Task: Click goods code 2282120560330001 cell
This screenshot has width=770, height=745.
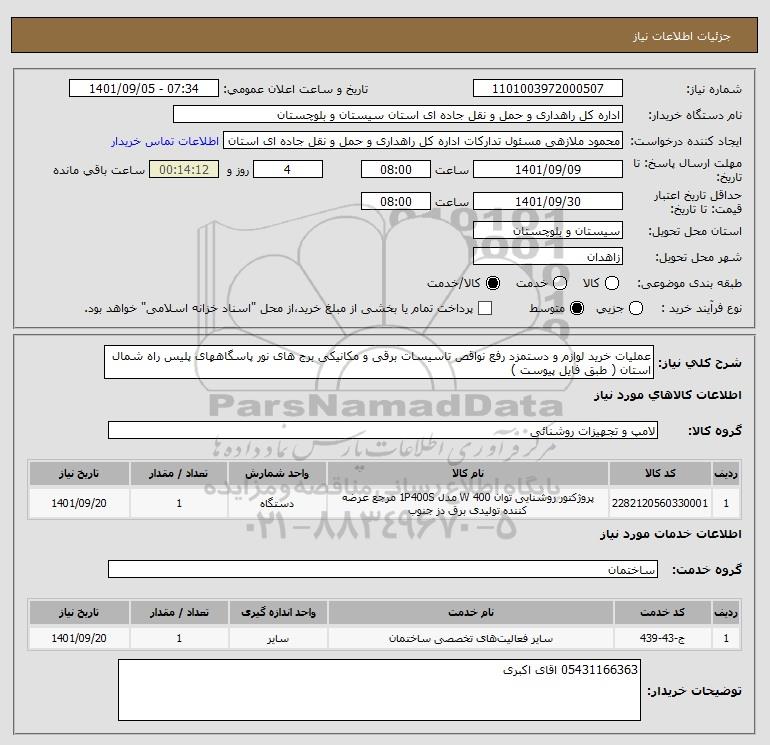Action: [660, 503]
